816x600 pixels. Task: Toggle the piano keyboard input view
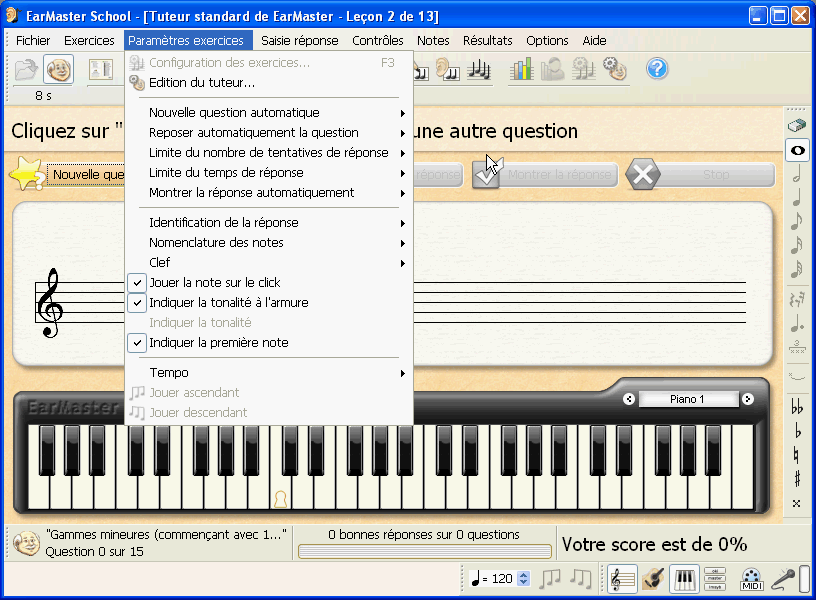coord(684,579)
